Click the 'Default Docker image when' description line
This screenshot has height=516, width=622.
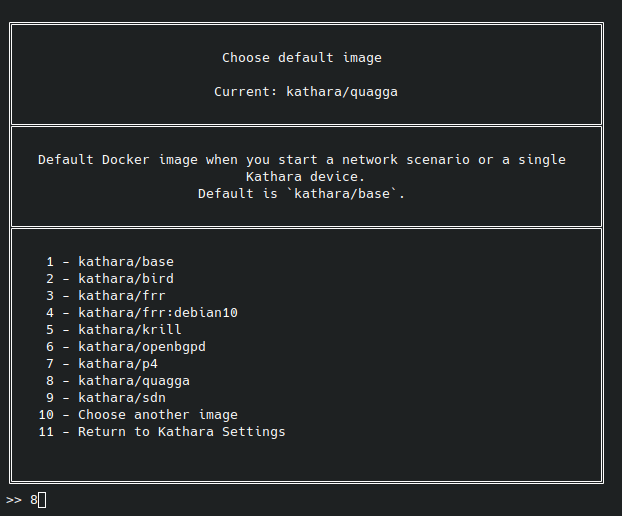point(302,160)
